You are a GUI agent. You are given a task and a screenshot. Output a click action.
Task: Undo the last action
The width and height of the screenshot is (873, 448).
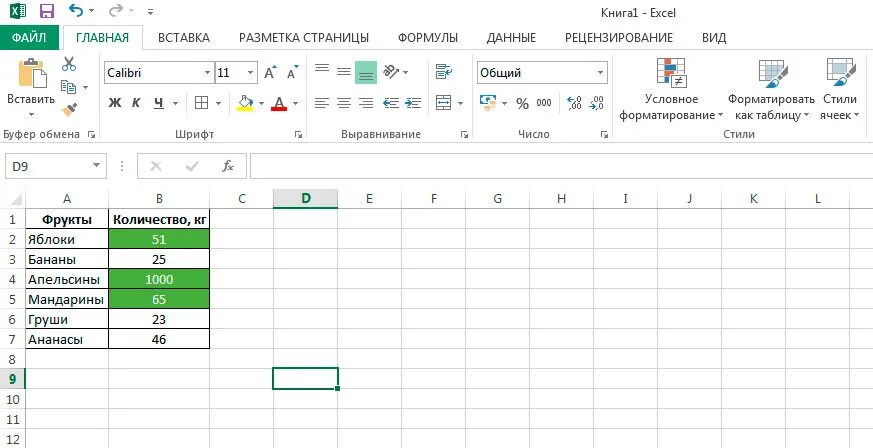point(76,10)
